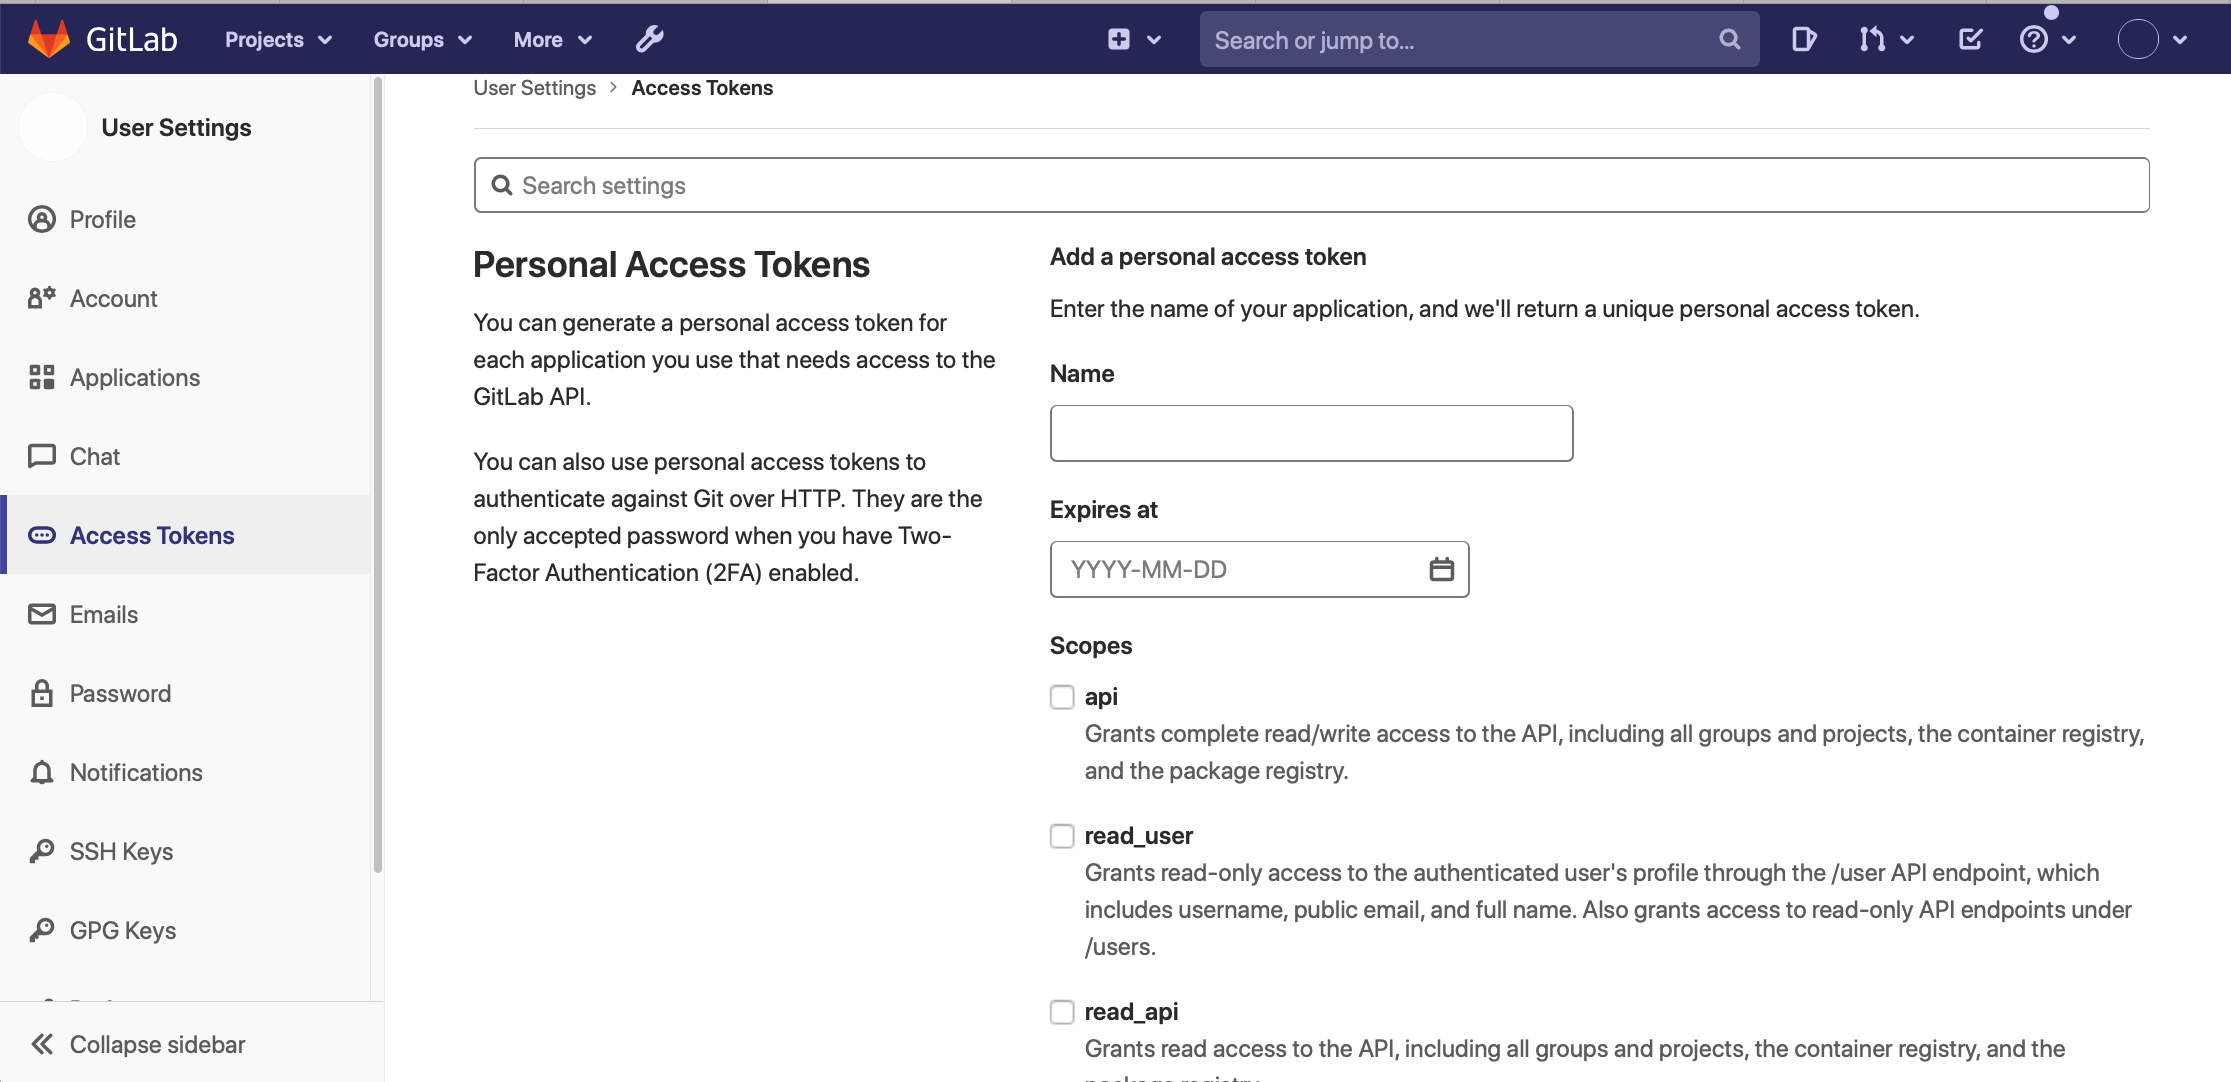Tick the read_api scope checkbox
The width and height of the screenshot is (2231, 1082).
(1062, 1012)
